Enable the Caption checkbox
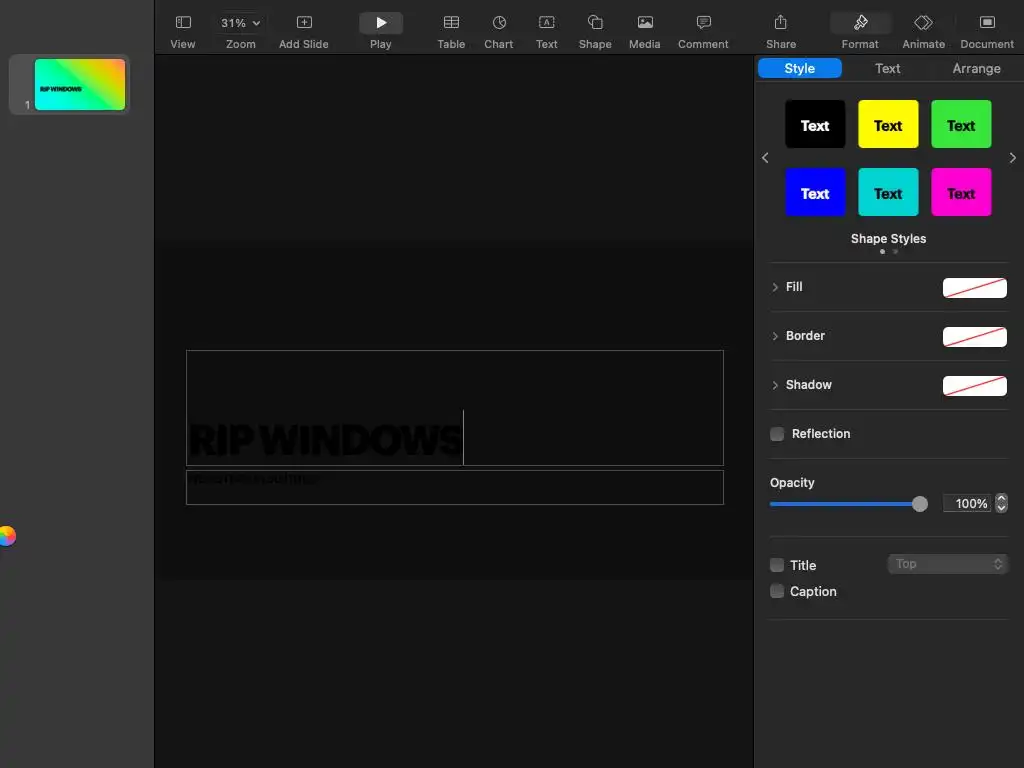This screenshot has width=1024, height=768. (x=777, y=591)
